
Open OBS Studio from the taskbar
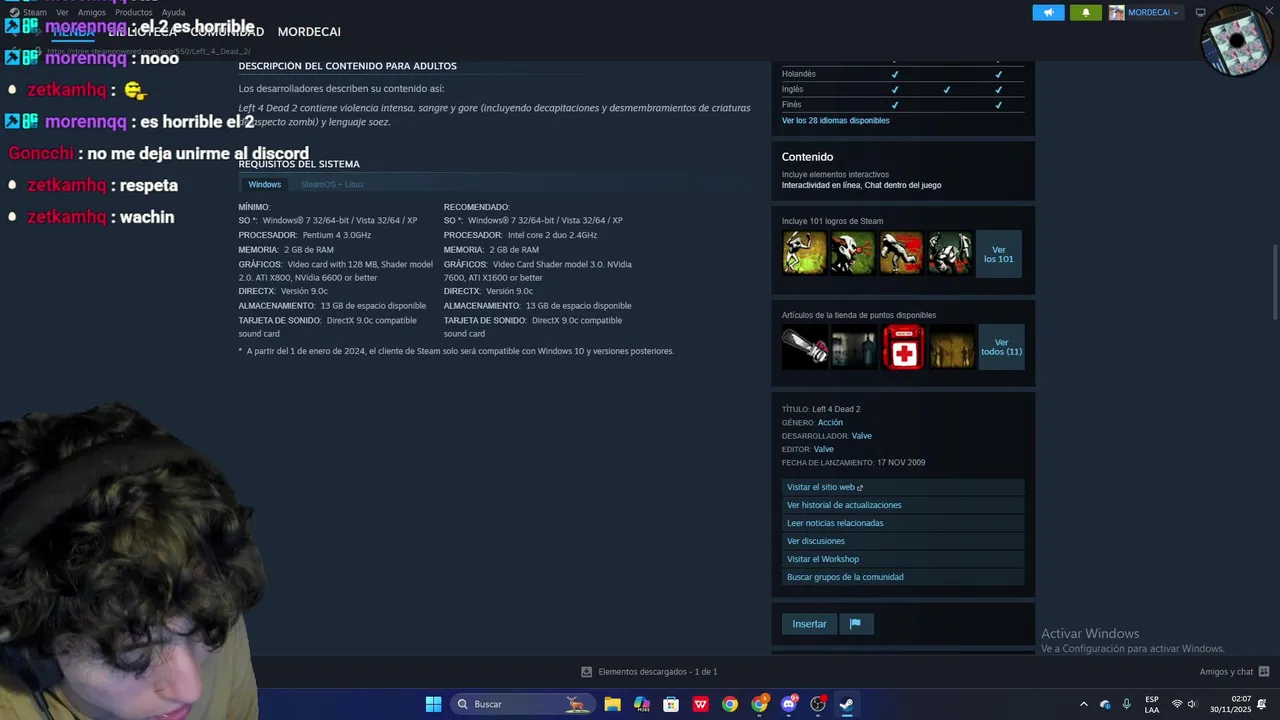pos(818,704)
